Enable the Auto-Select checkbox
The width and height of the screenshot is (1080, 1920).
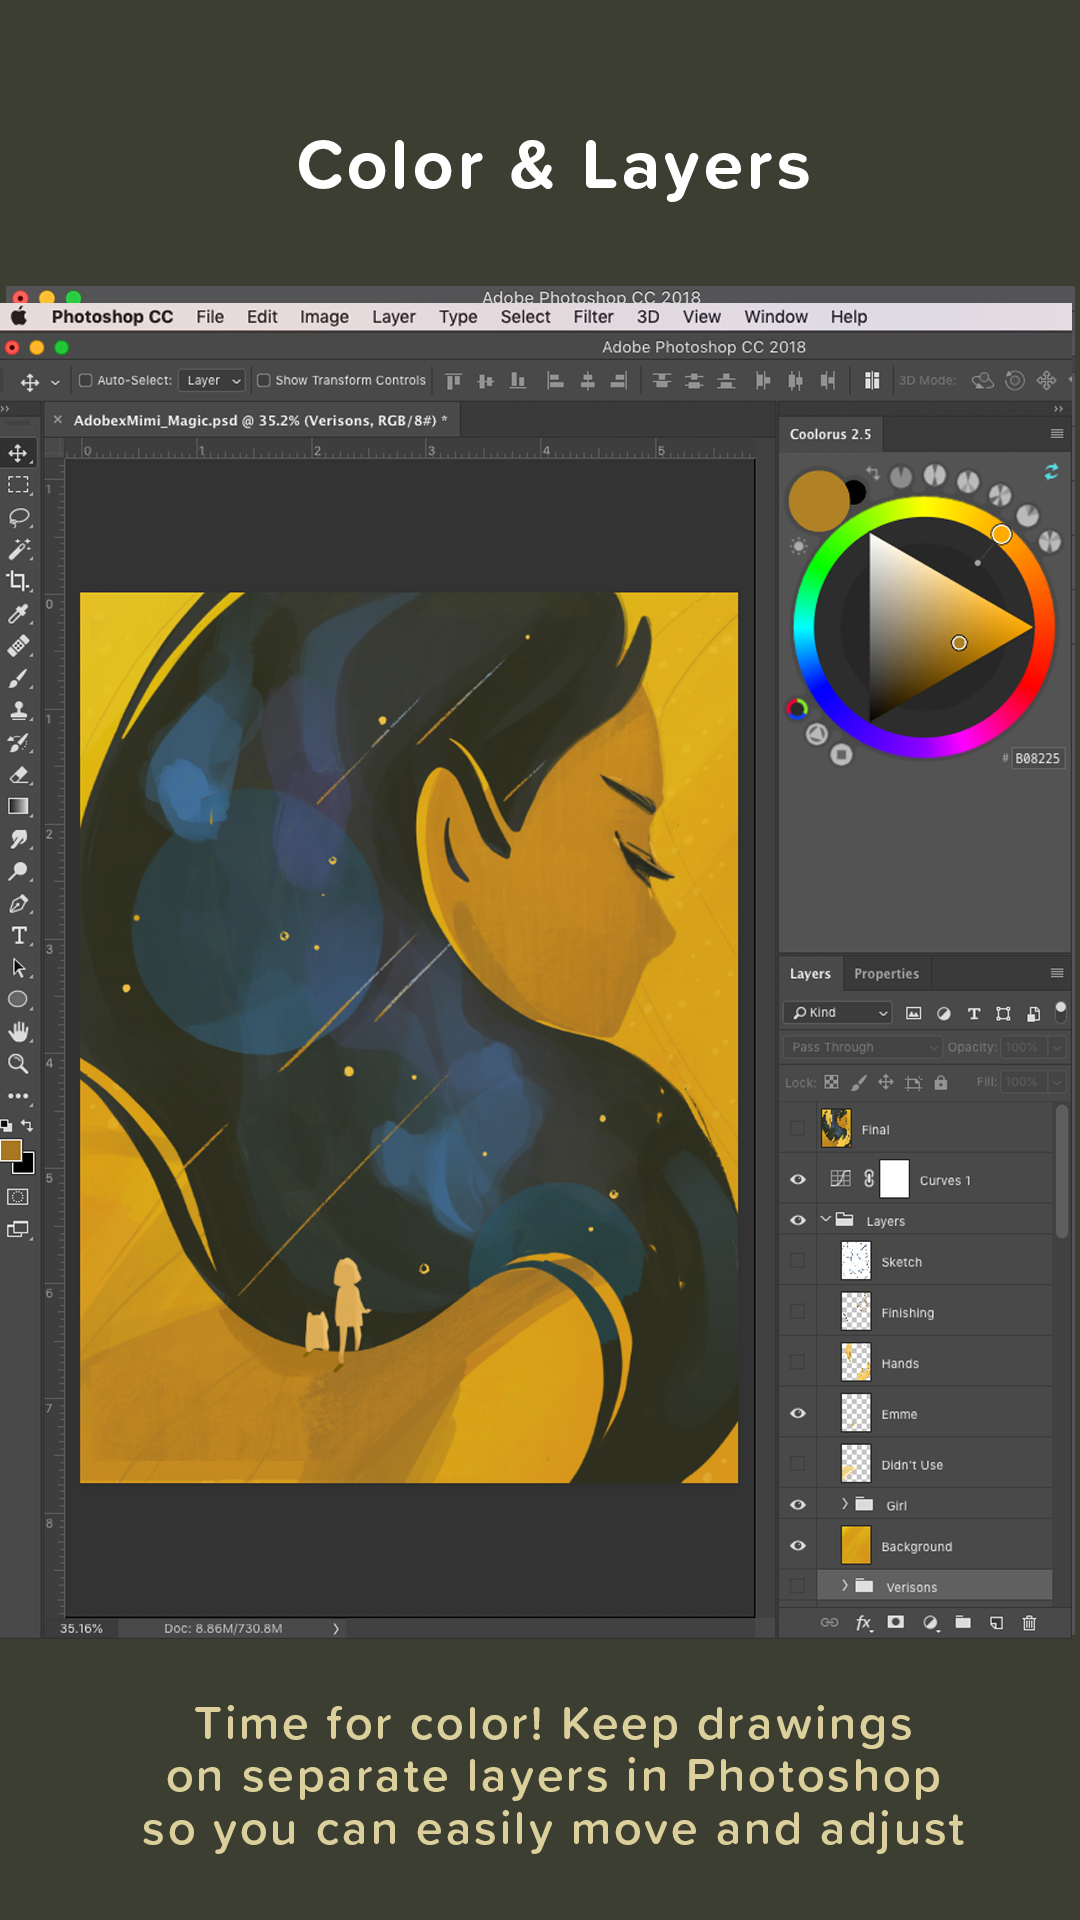click(86, 380)
